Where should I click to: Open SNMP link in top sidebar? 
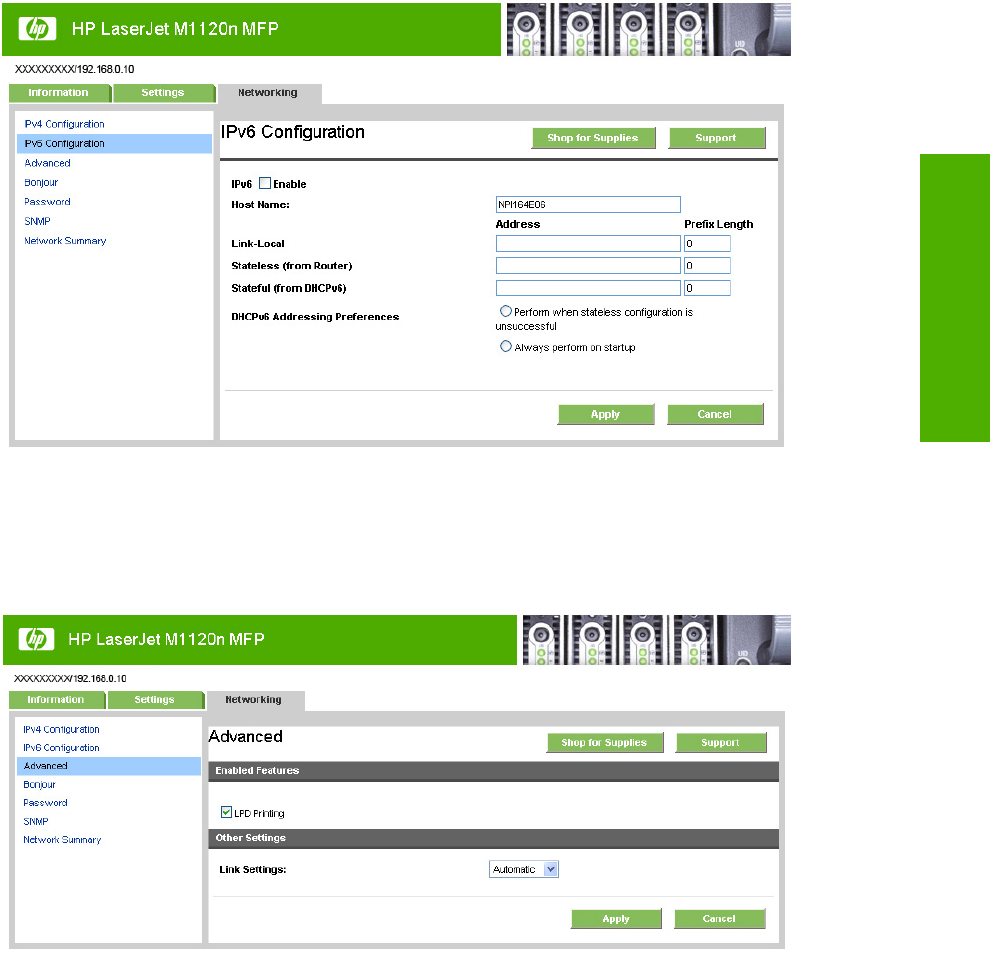37,221
